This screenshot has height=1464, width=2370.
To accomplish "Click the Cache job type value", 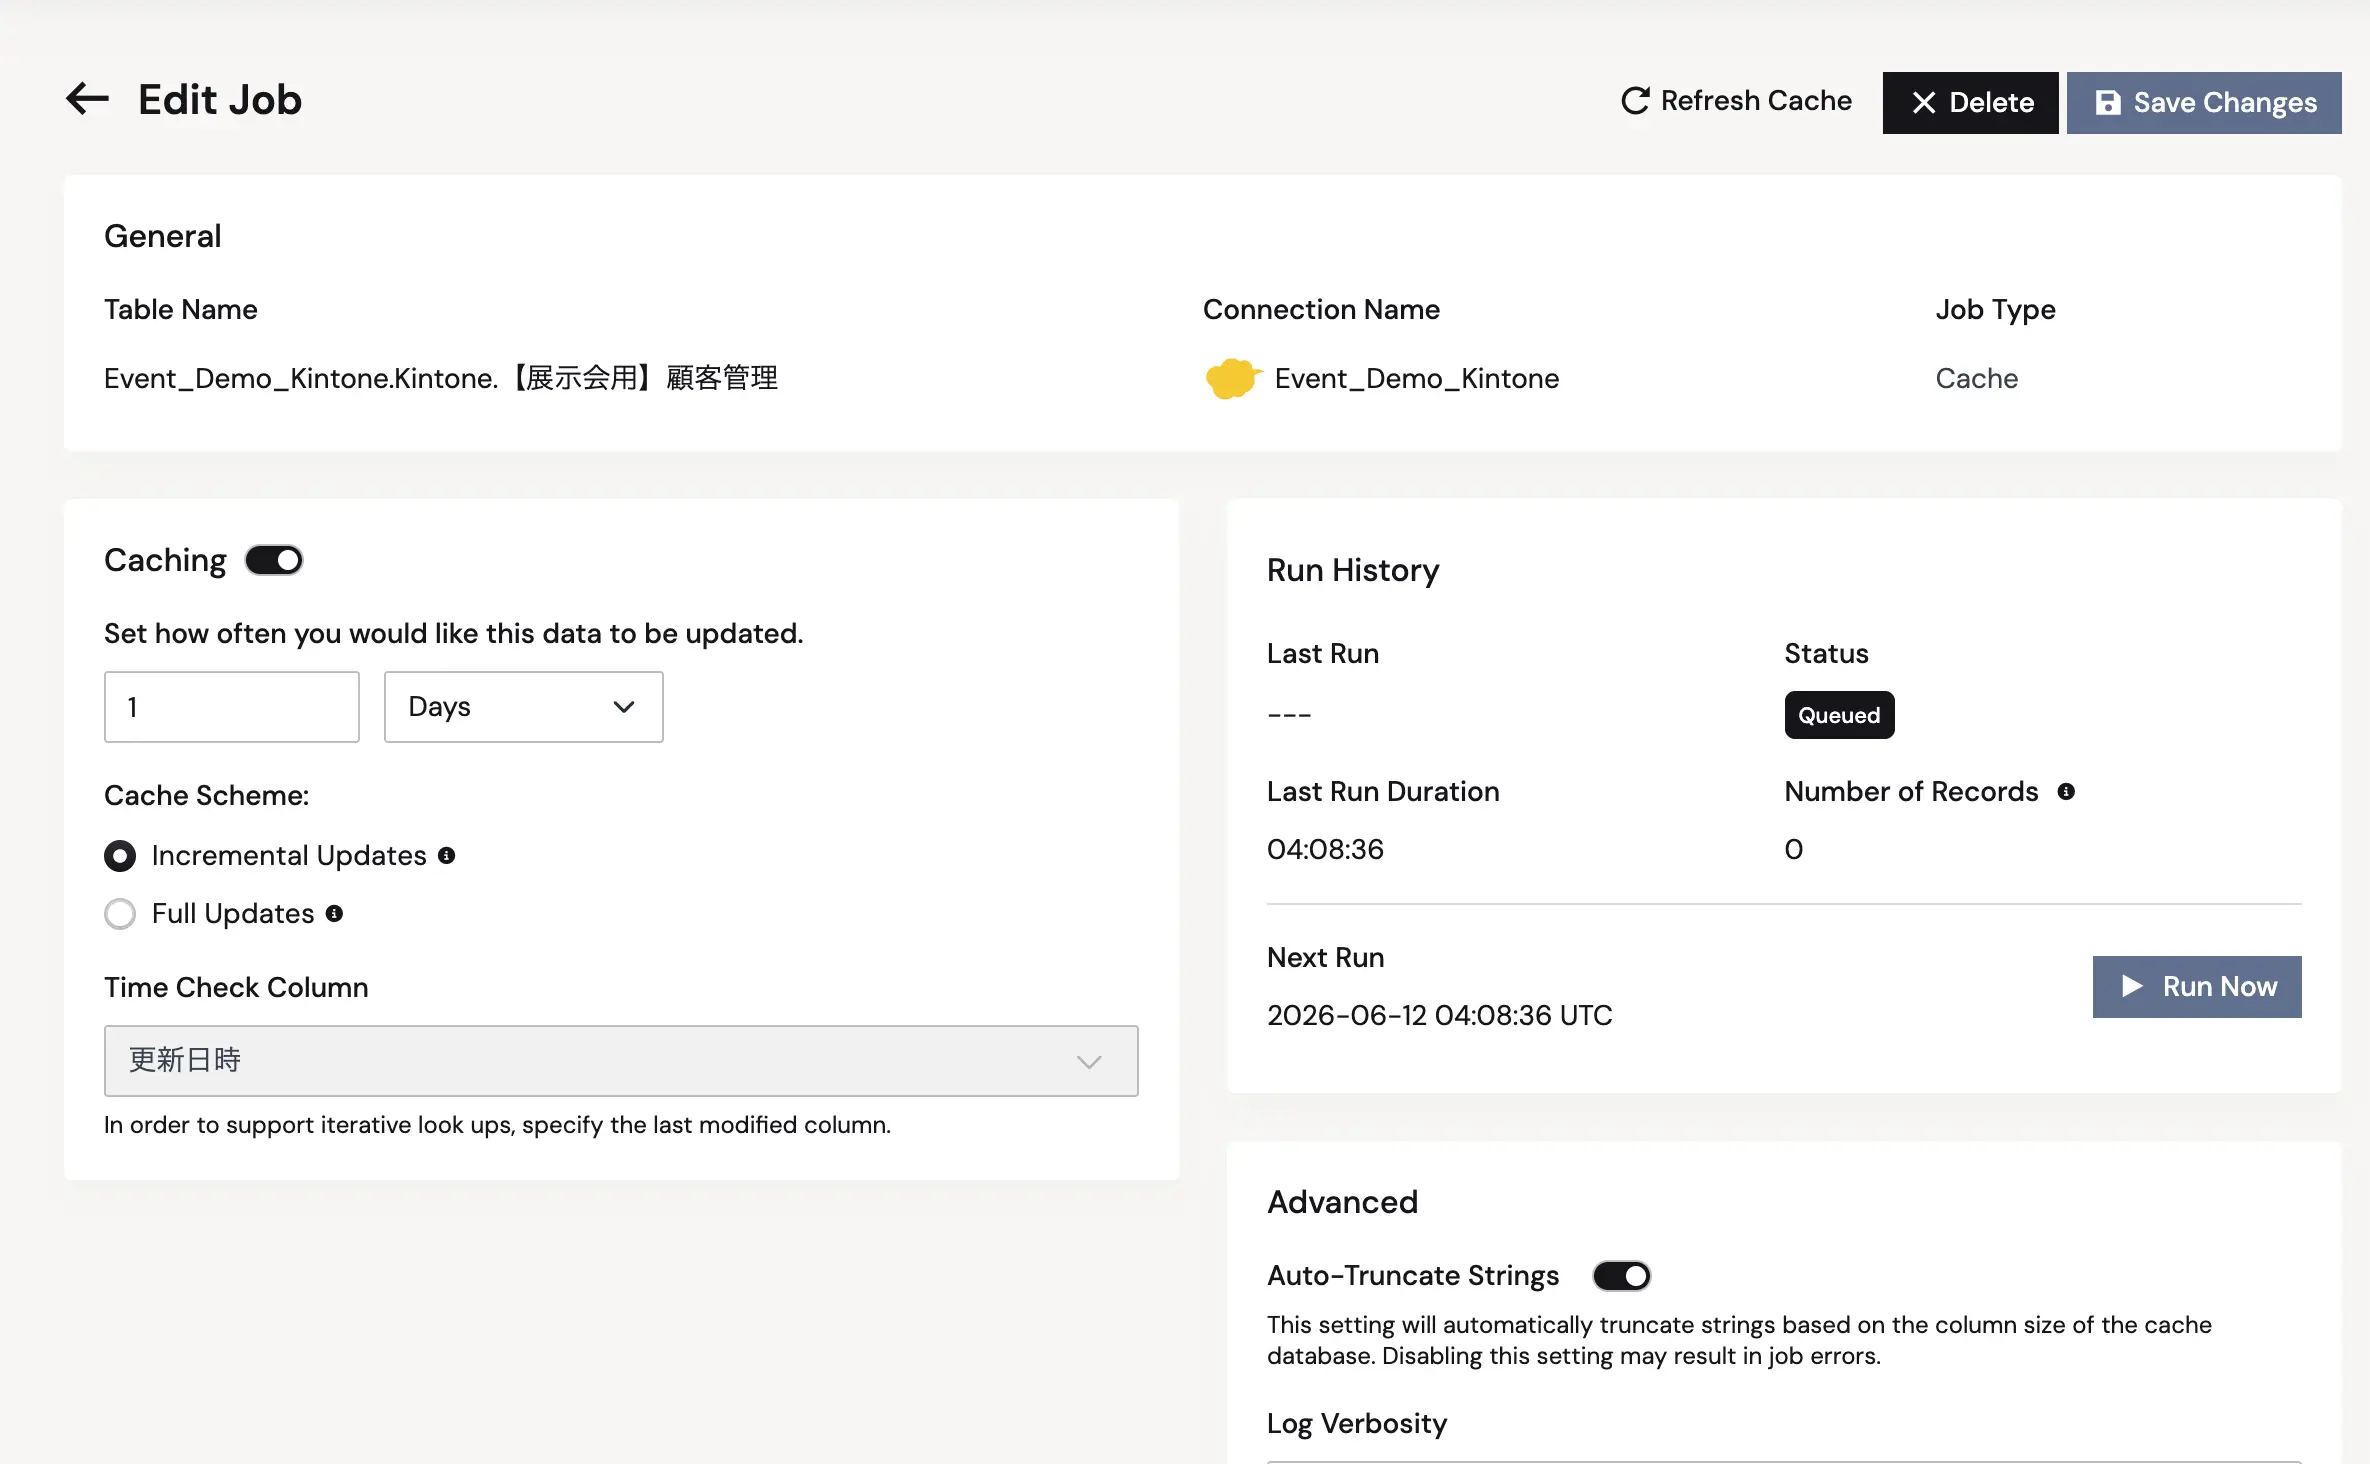I will click(1977, 379).
